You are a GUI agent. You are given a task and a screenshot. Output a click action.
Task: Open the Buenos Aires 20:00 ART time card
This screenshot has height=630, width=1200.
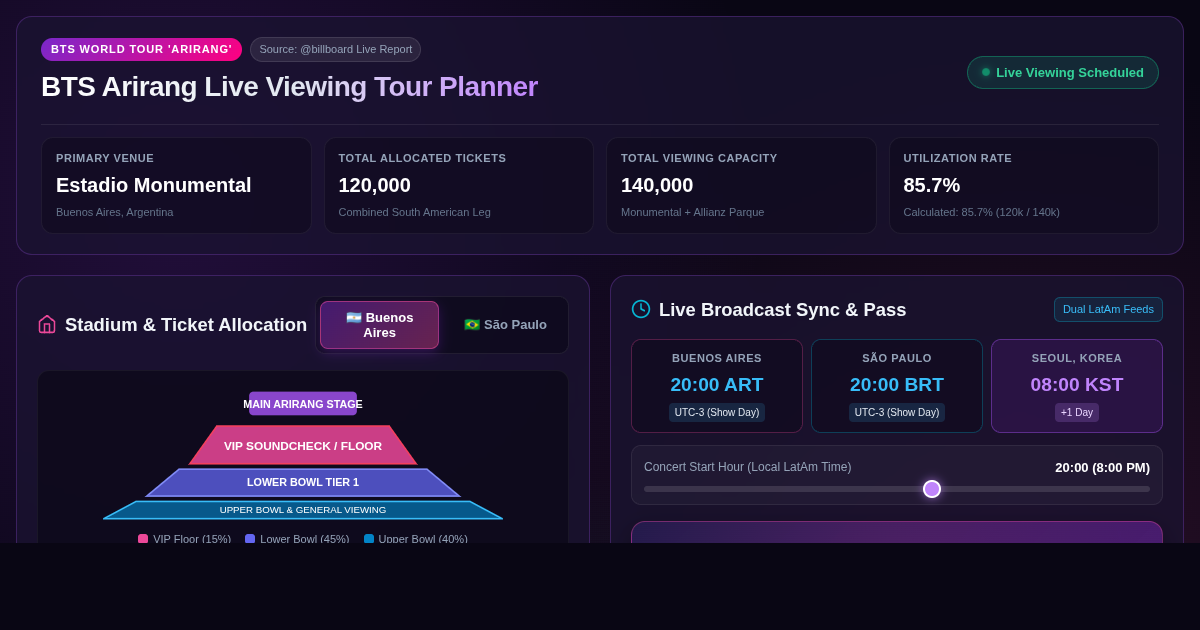717,386
